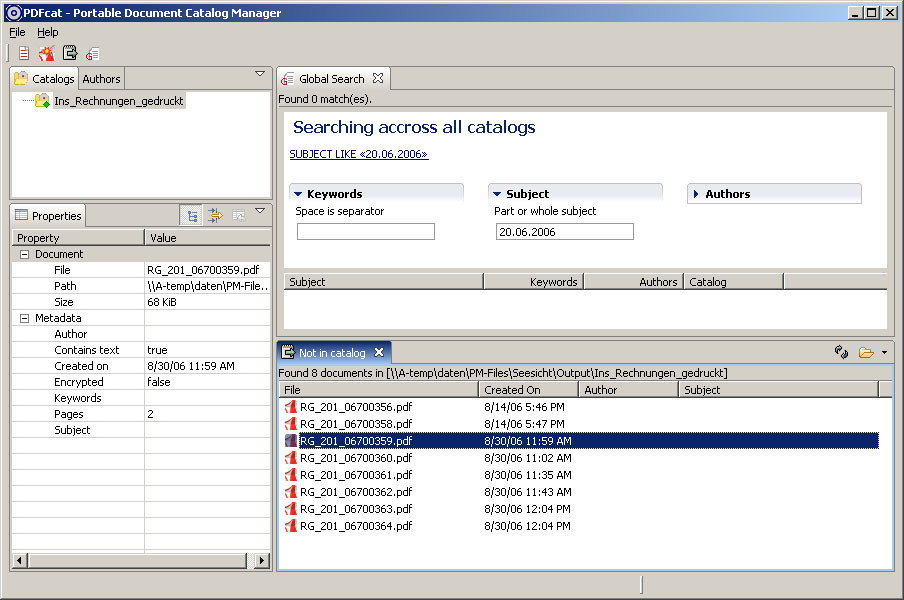Click the PDF icon of RG_201_06700359.pdf

click(x=291, y=441)
